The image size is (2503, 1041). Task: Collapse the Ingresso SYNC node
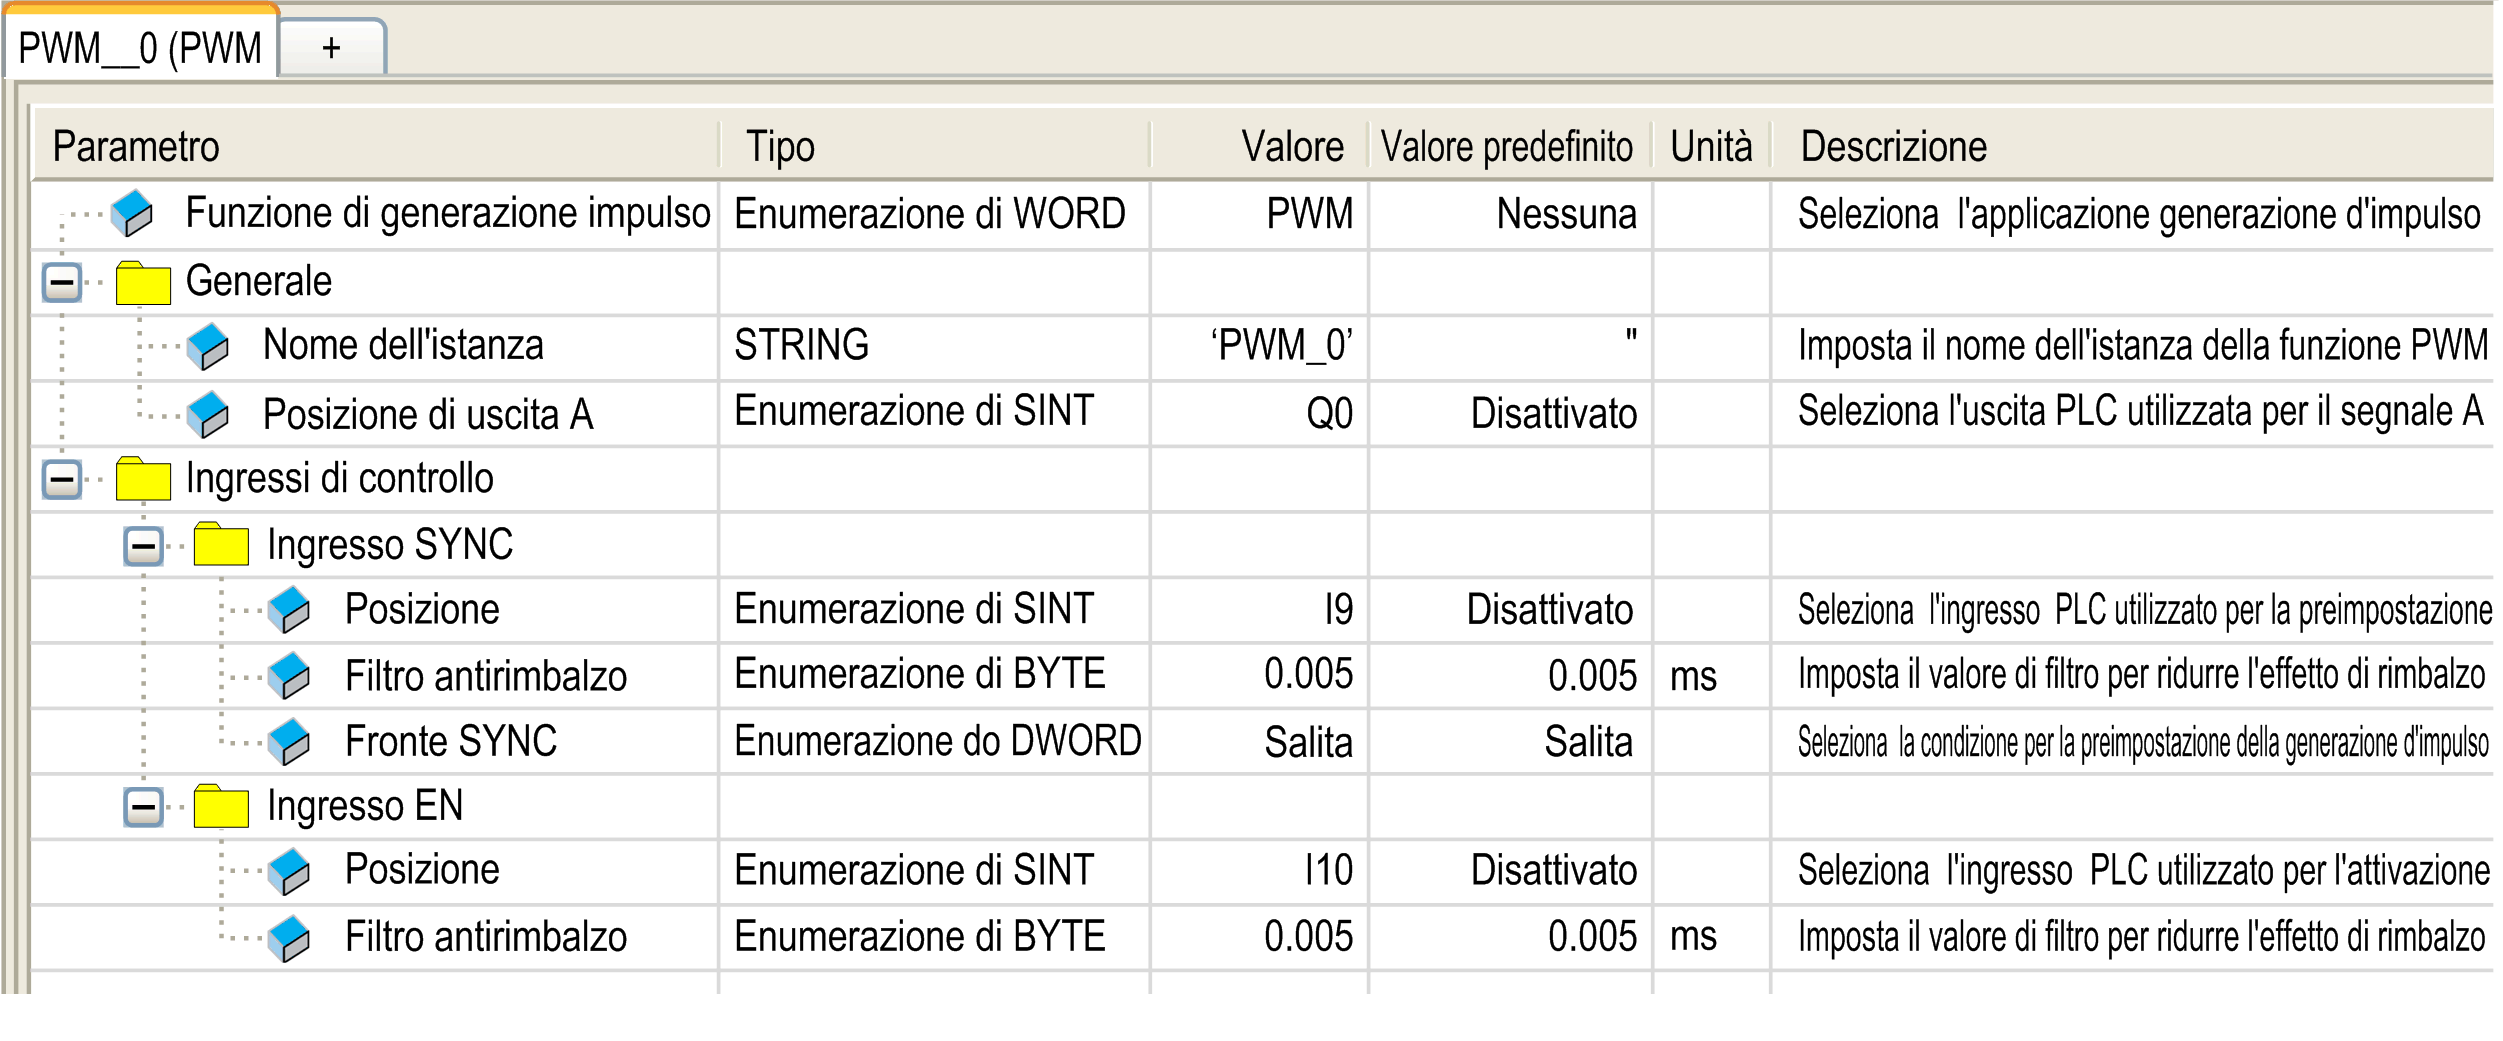click(x=143, y=546)
